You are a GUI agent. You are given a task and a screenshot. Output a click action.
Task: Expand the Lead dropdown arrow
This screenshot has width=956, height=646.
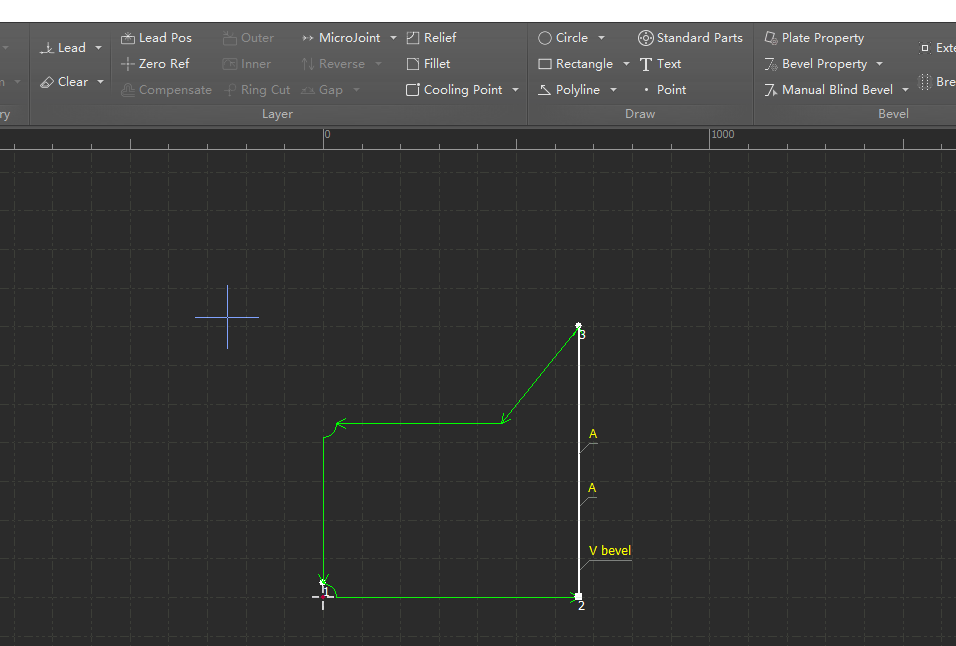tap(99, 48)
